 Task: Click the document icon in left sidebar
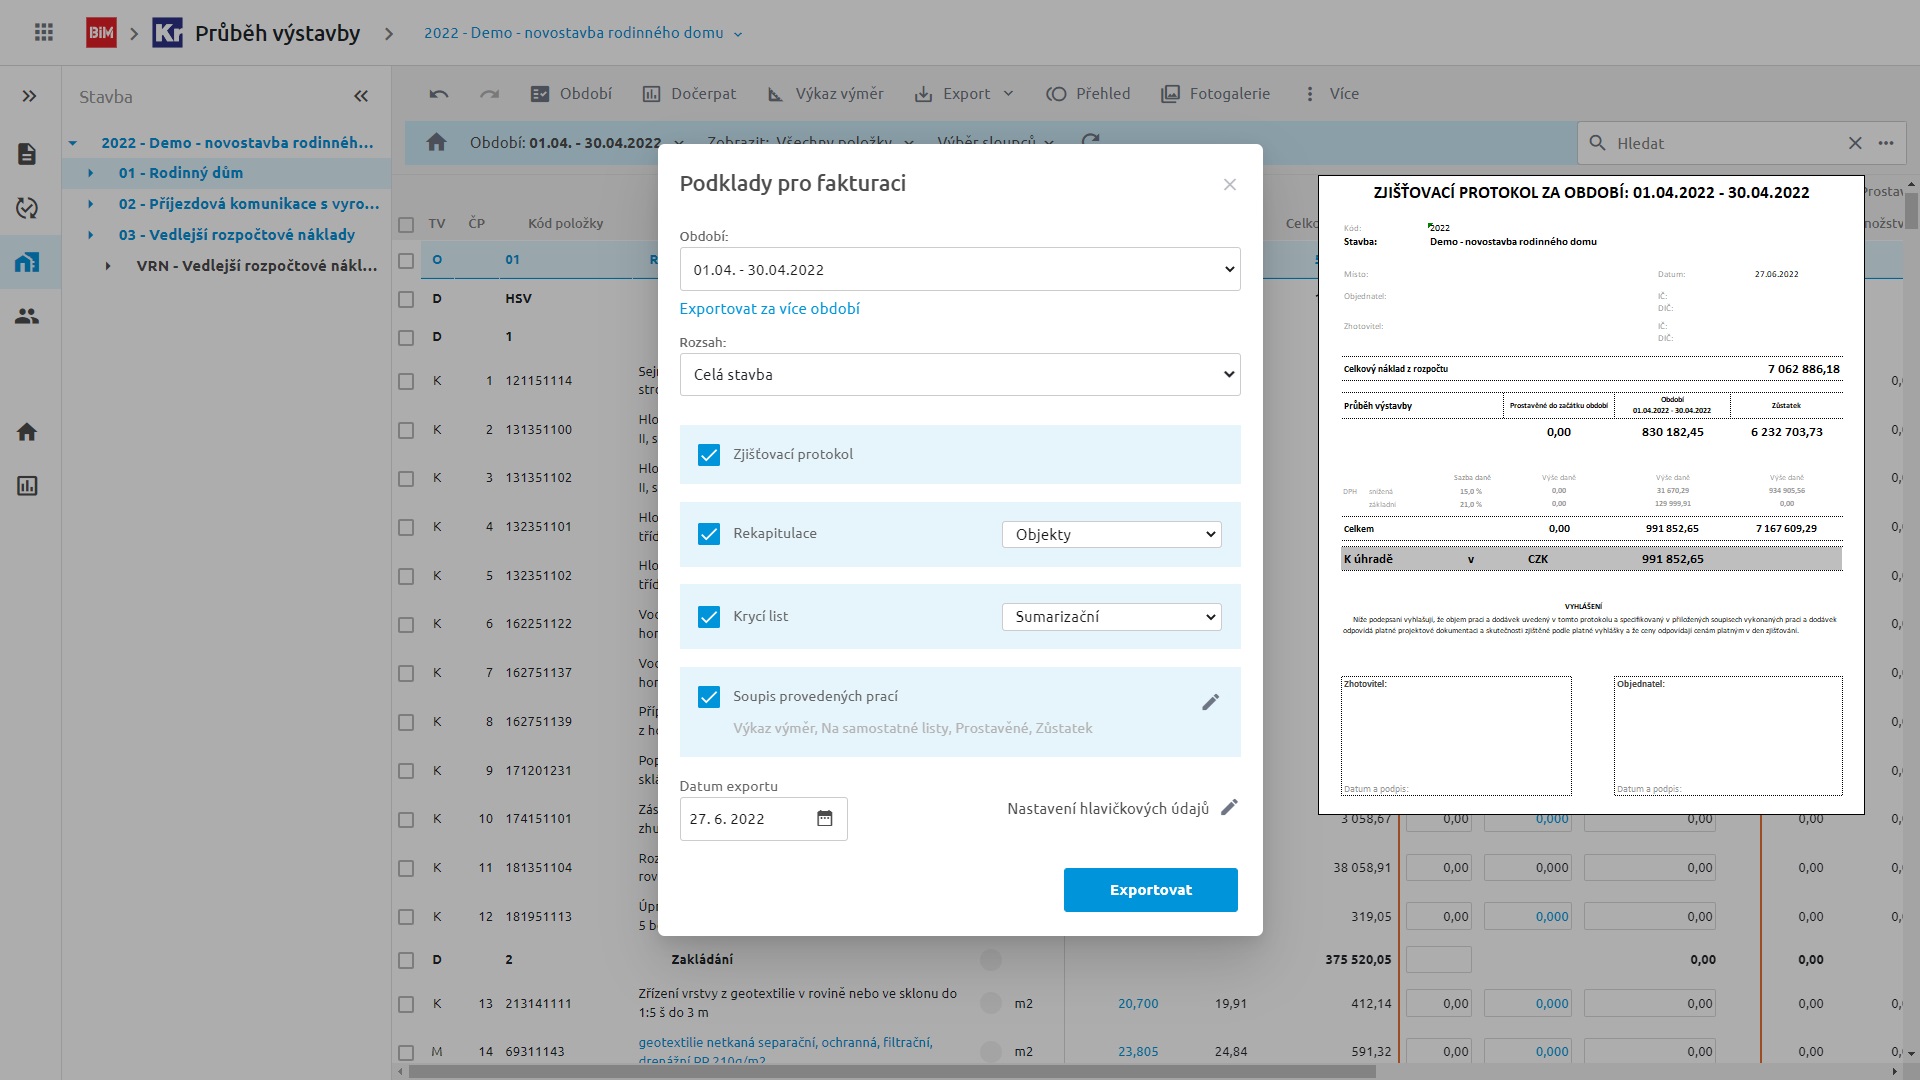coord(27,154)
